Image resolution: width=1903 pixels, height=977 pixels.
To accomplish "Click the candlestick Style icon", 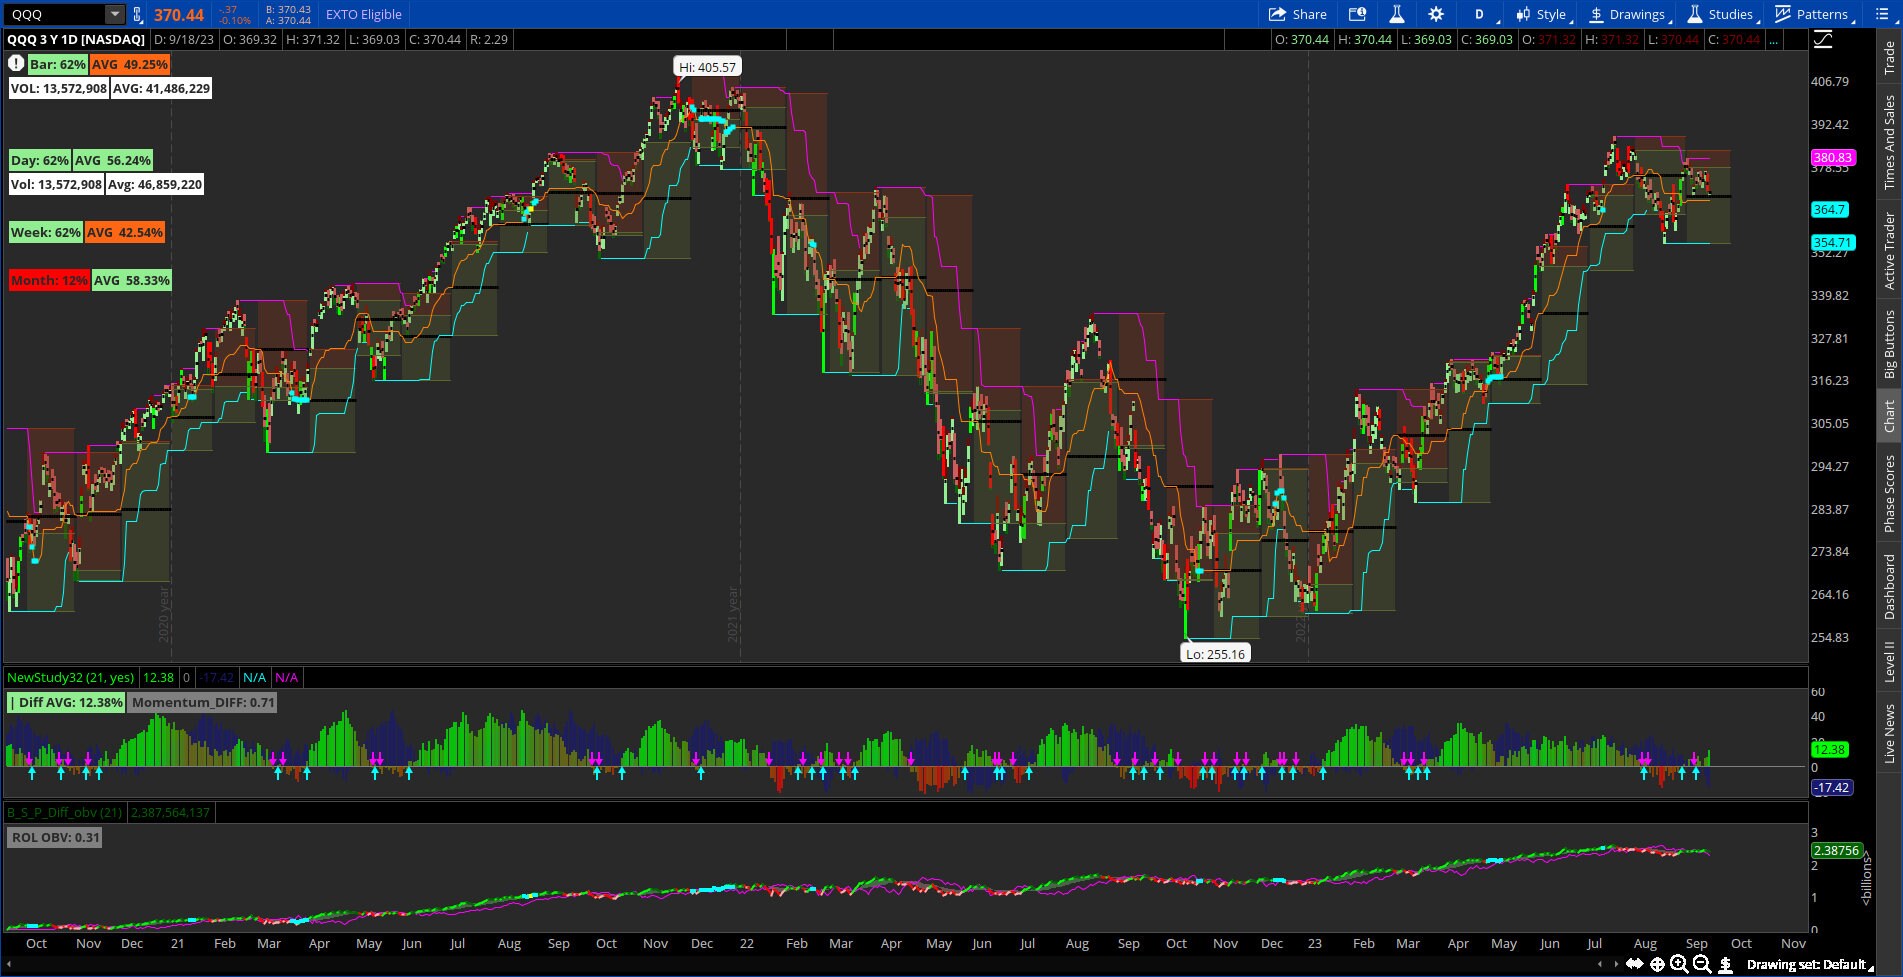I will pyautogui.click(x=1521, y=14).
